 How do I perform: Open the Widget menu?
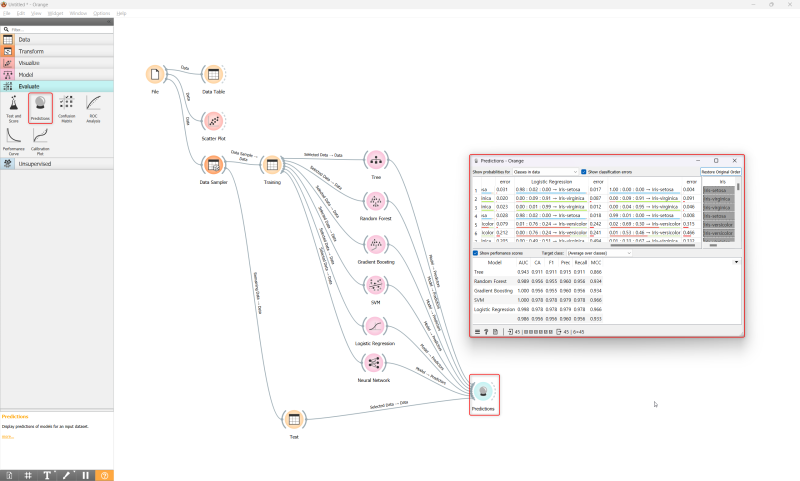coord(55,13)
